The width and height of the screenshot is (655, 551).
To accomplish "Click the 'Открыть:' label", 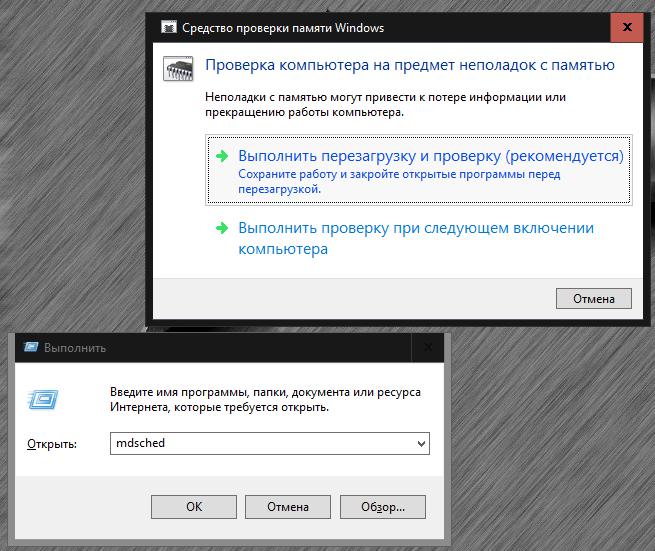I will [52, 444].
